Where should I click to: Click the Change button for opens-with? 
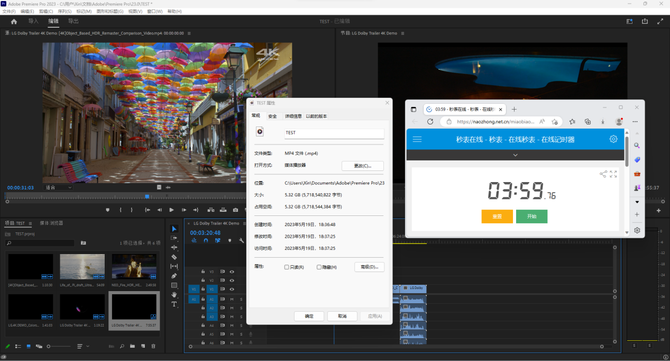pyautogui.click(x=362, y=166)
